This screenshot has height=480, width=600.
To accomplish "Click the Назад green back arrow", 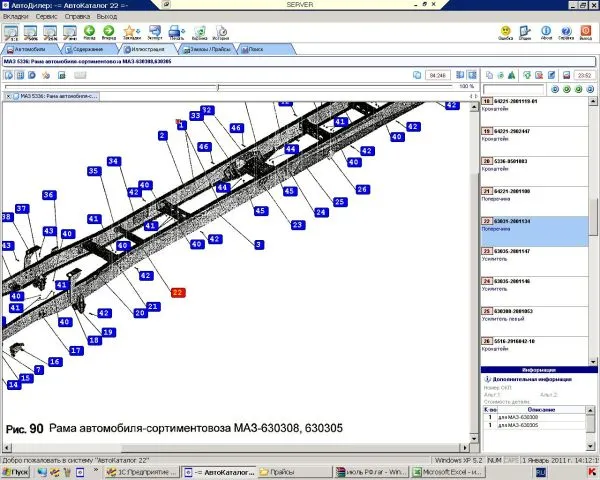I will click(89, 33).
